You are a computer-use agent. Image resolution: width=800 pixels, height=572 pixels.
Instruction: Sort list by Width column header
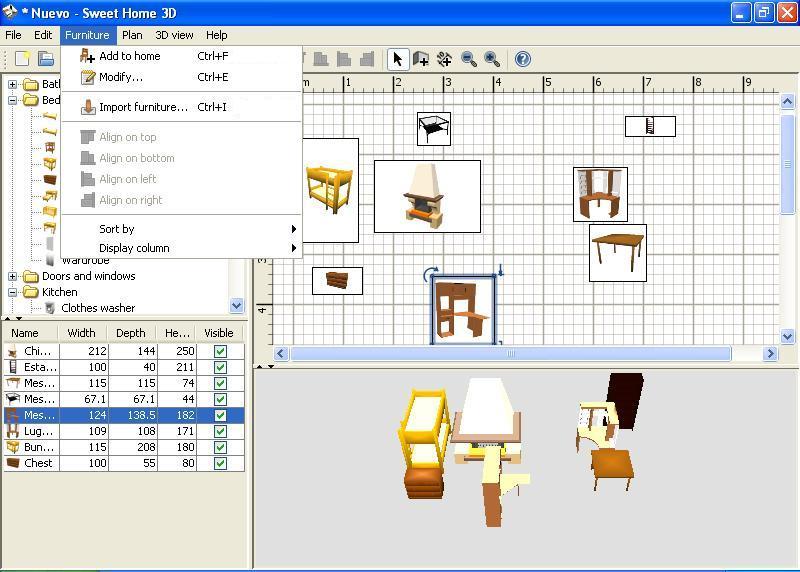[83, 333]
